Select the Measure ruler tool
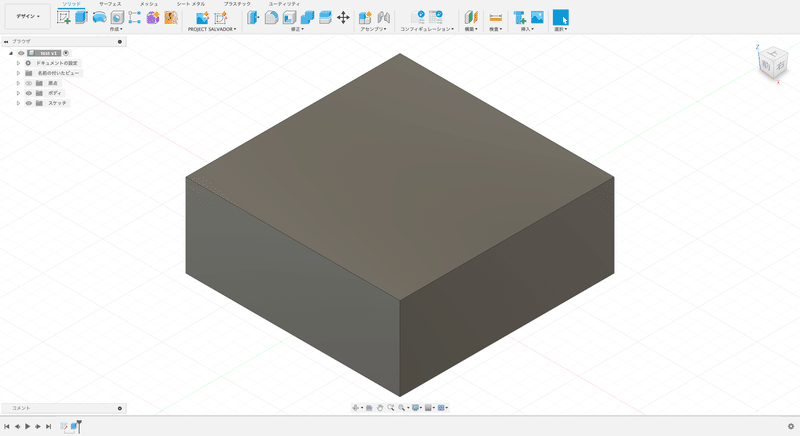The image size is (800, 436). click(495, 17)
